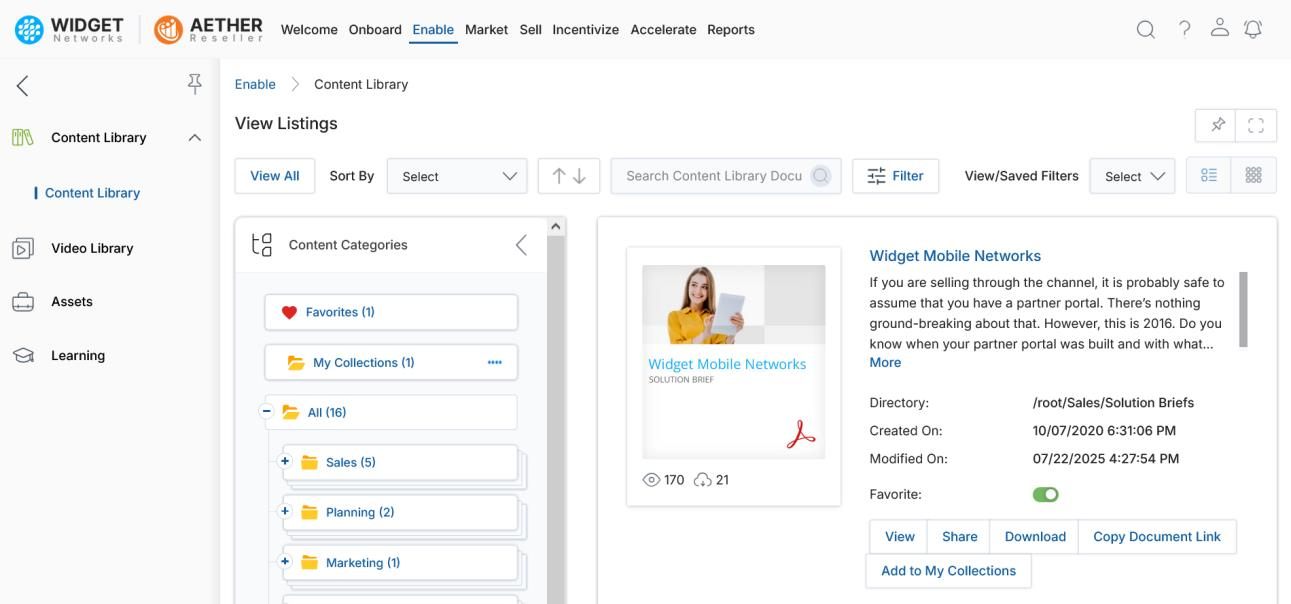Open the View/Saved Filters Select dropdown
The image size is (1291, 604).
click(x=1133, y=176)
